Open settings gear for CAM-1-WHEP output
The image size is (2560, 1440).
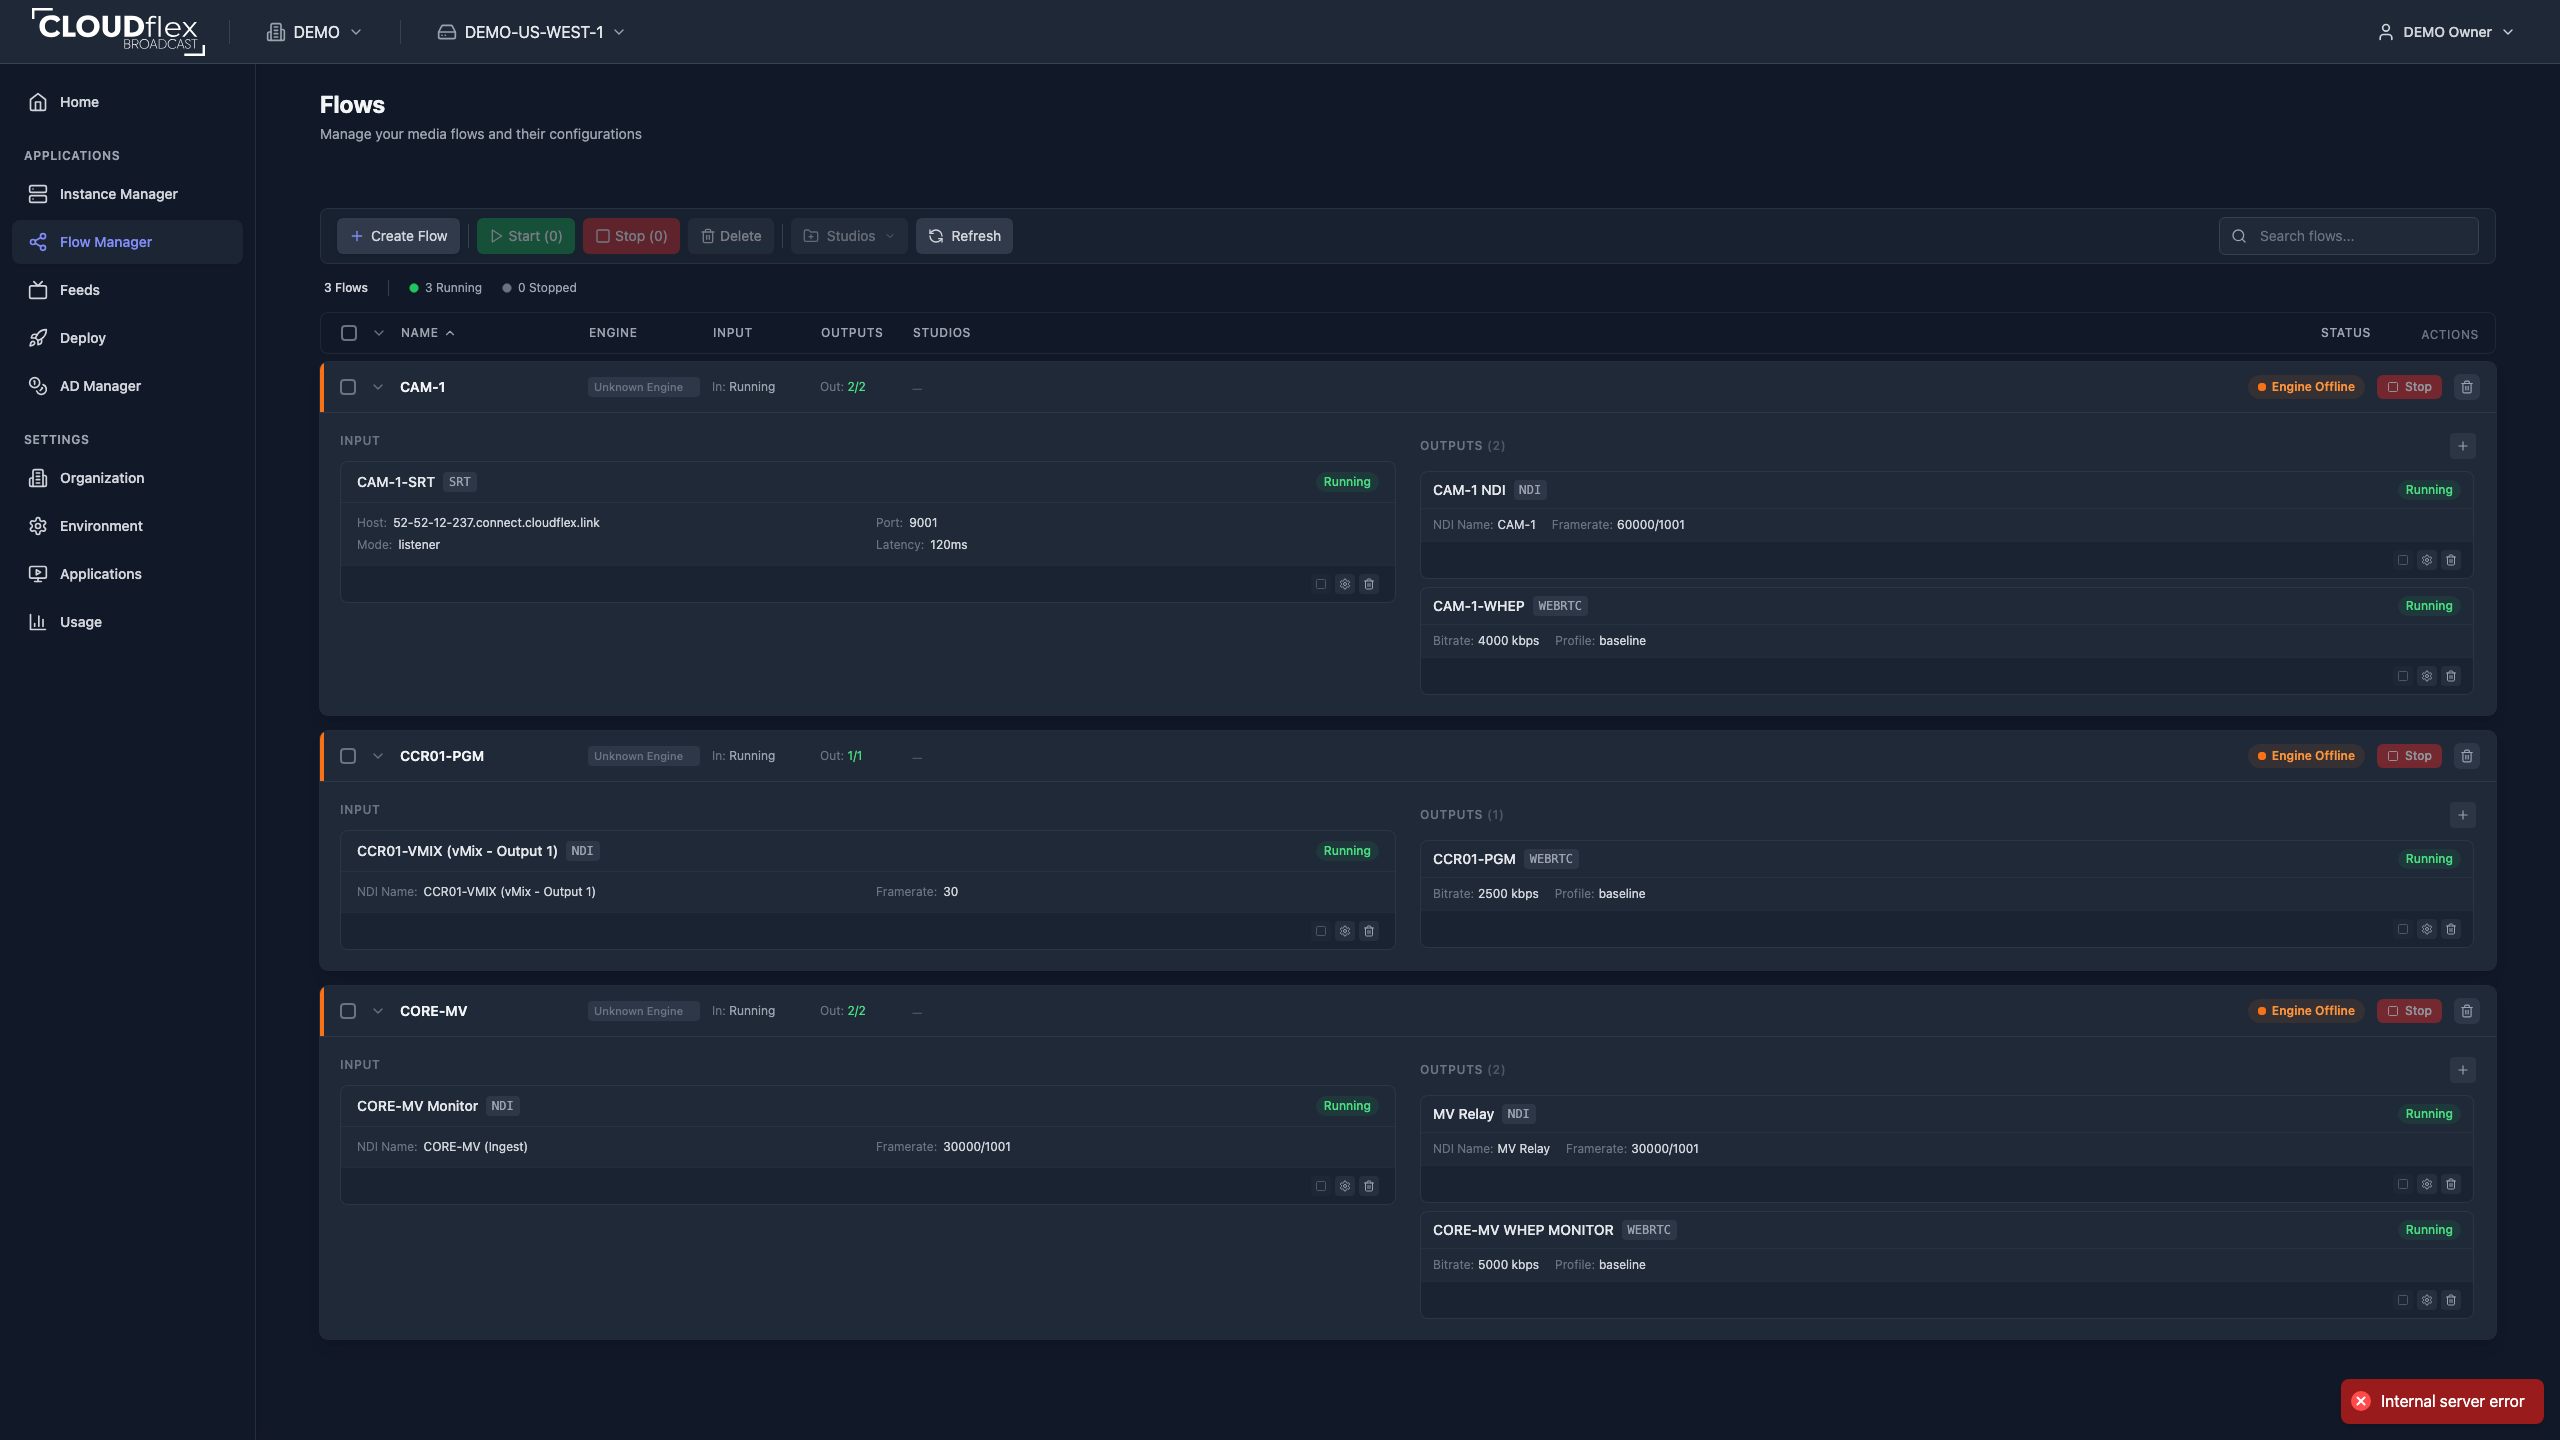click(2427, 676)
